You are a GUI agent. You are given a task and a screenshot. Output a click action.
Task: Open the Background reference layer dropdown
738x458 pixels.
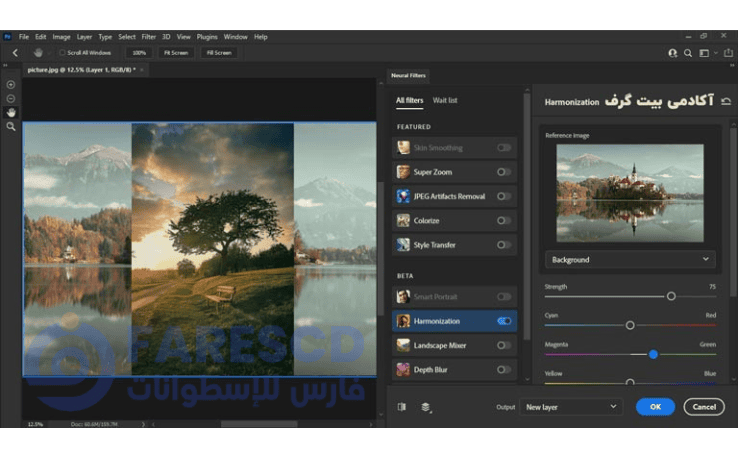(630, 260)
